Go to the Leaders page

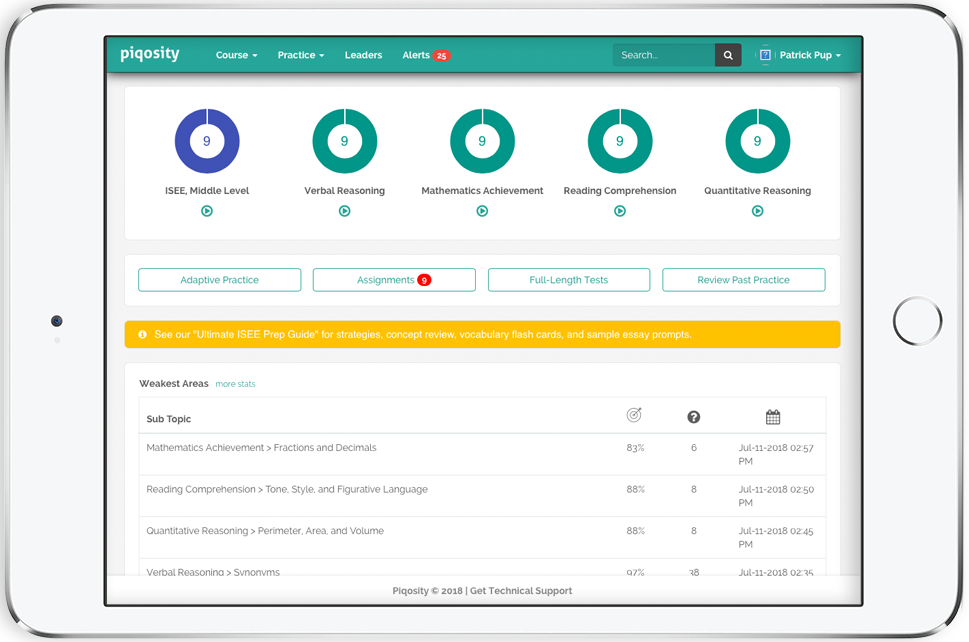pyautogui.click(x=363, y=56)
